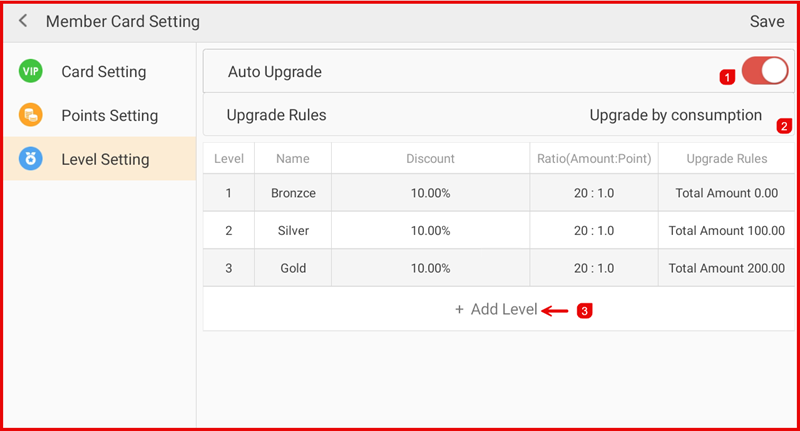
Task: Click the Bronzce row discount 10.00%
Action: [430, 193]
